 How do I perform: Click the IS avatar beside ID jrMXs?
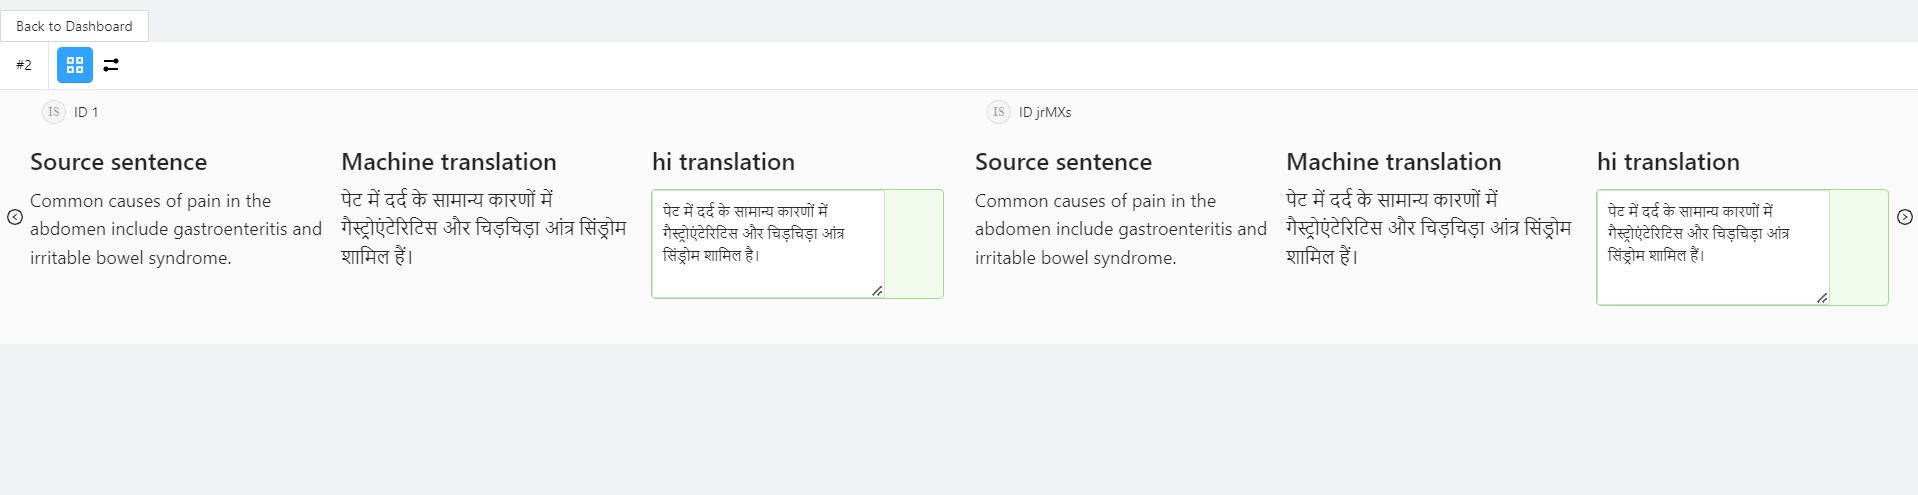(x=999, y=112)
